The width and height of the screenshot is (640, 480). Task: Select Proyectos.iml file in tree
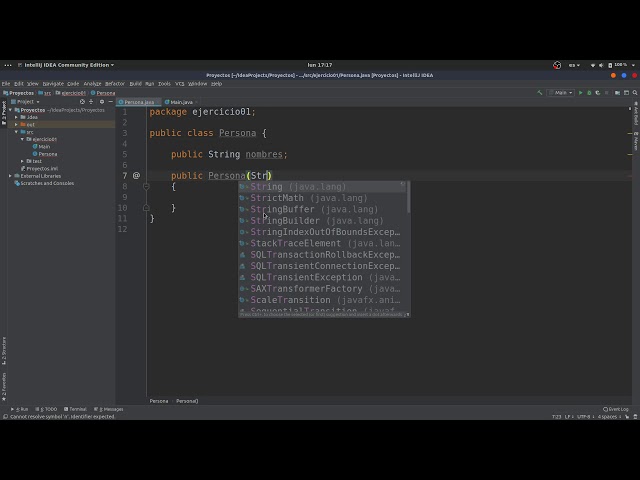coord(42,169)
